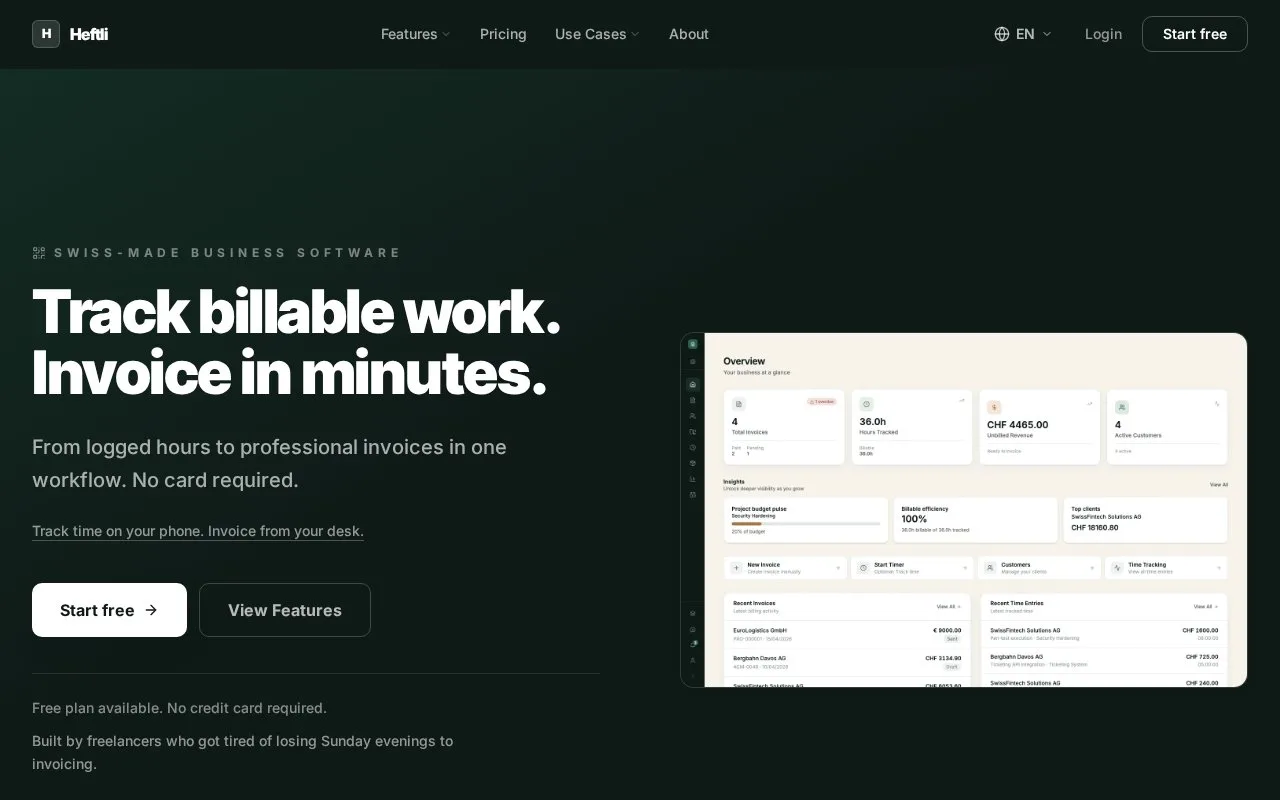The image size is (1280, 800).
Task: Click the currency icon on Unbilled Revenue card
Action: pos(994,407)
